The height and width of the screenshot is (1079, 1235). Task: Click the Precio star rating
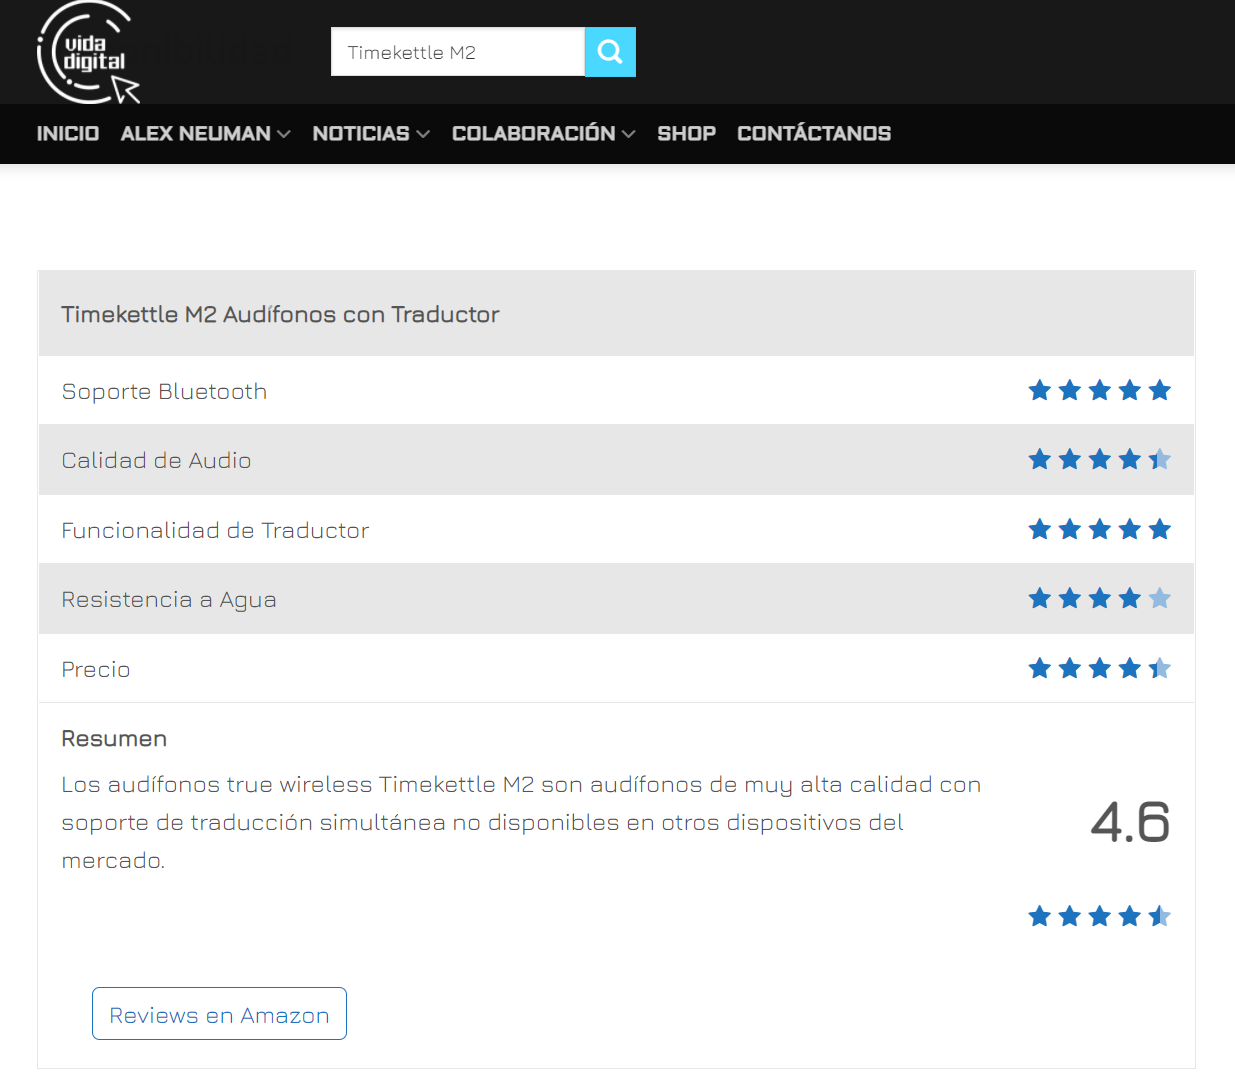coord(1099,668)
